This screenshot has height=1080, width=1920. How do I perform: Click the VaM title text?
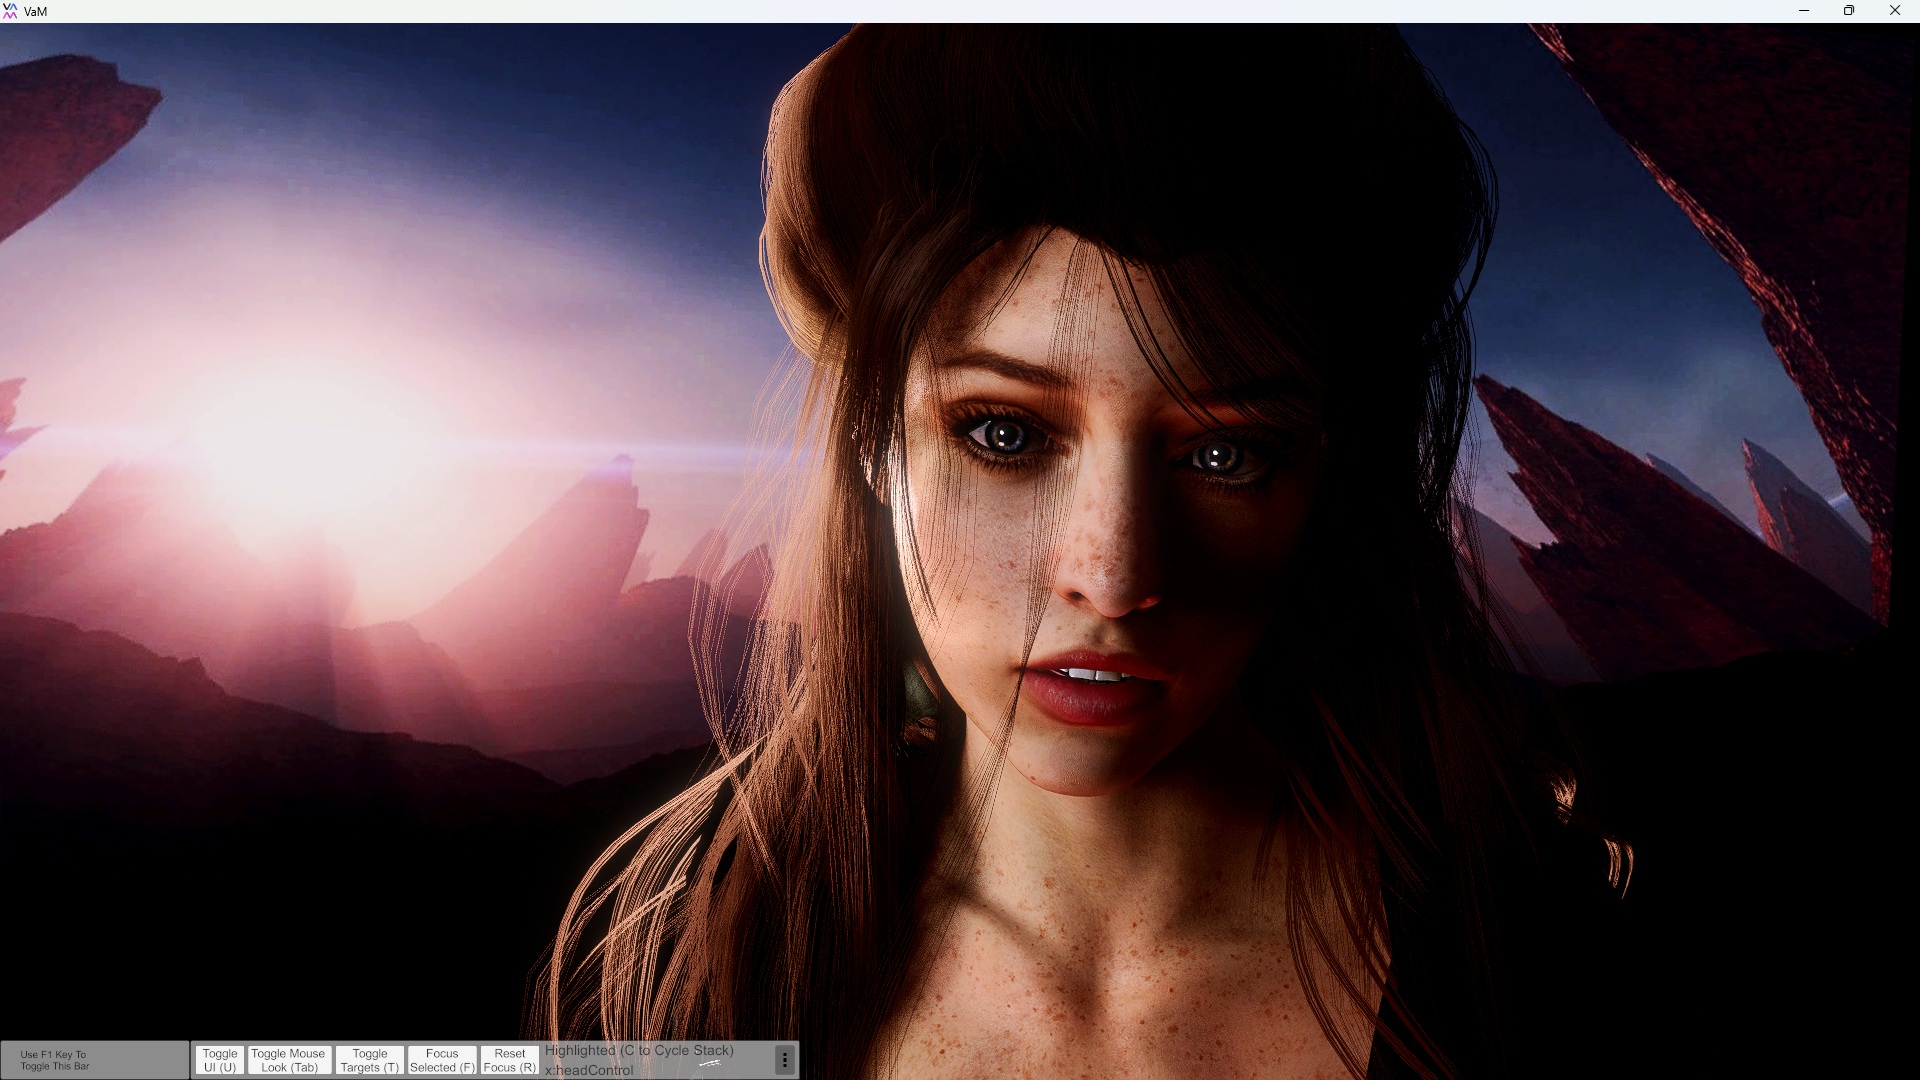35,12
